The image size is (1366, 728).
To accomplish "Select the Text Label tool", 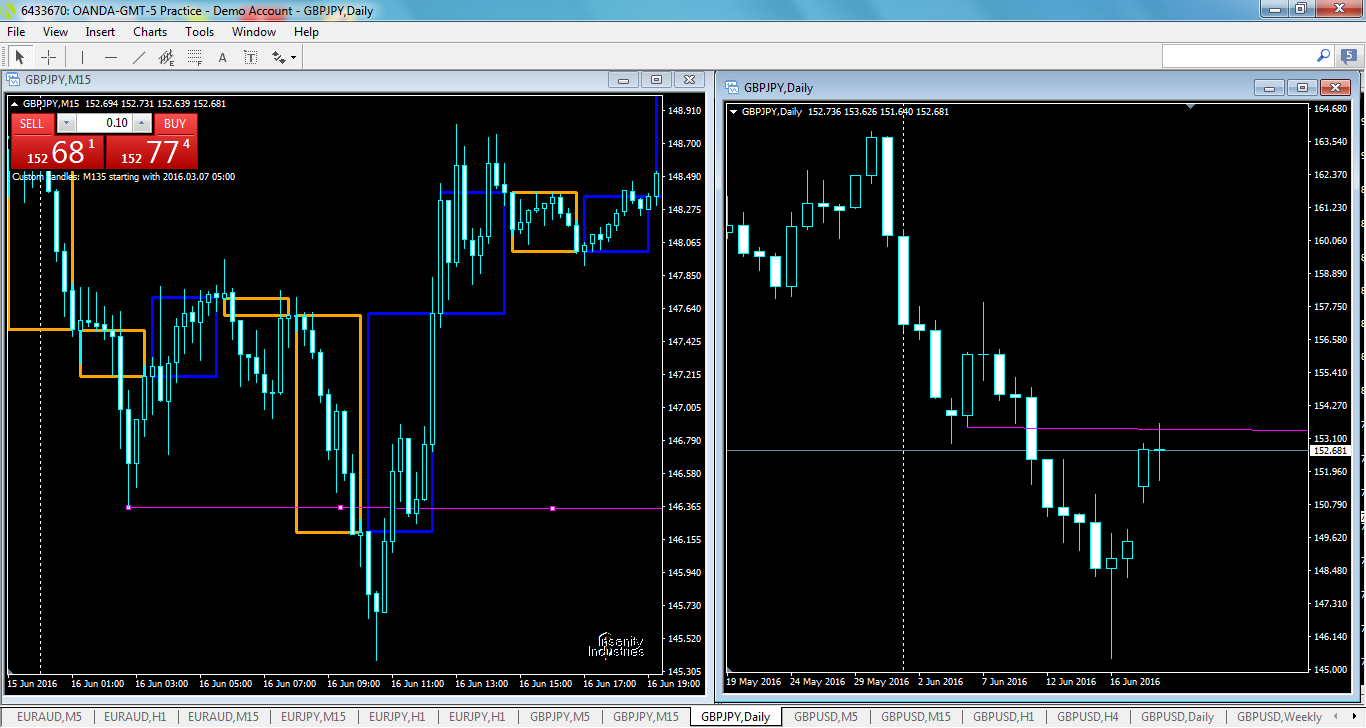I will click(250, 56).
